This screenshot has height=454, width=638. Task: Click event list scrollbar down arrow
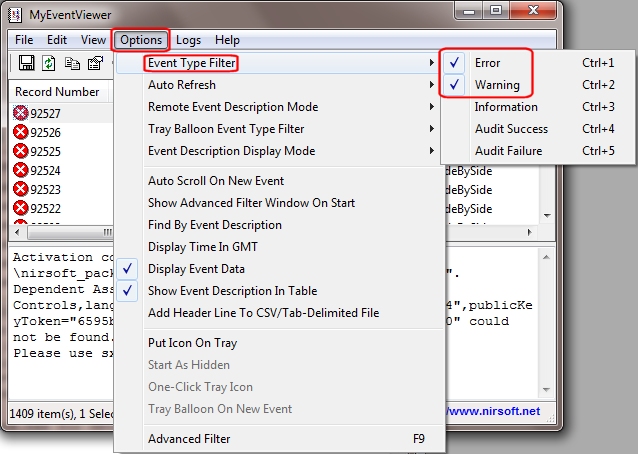coord(547,216)
